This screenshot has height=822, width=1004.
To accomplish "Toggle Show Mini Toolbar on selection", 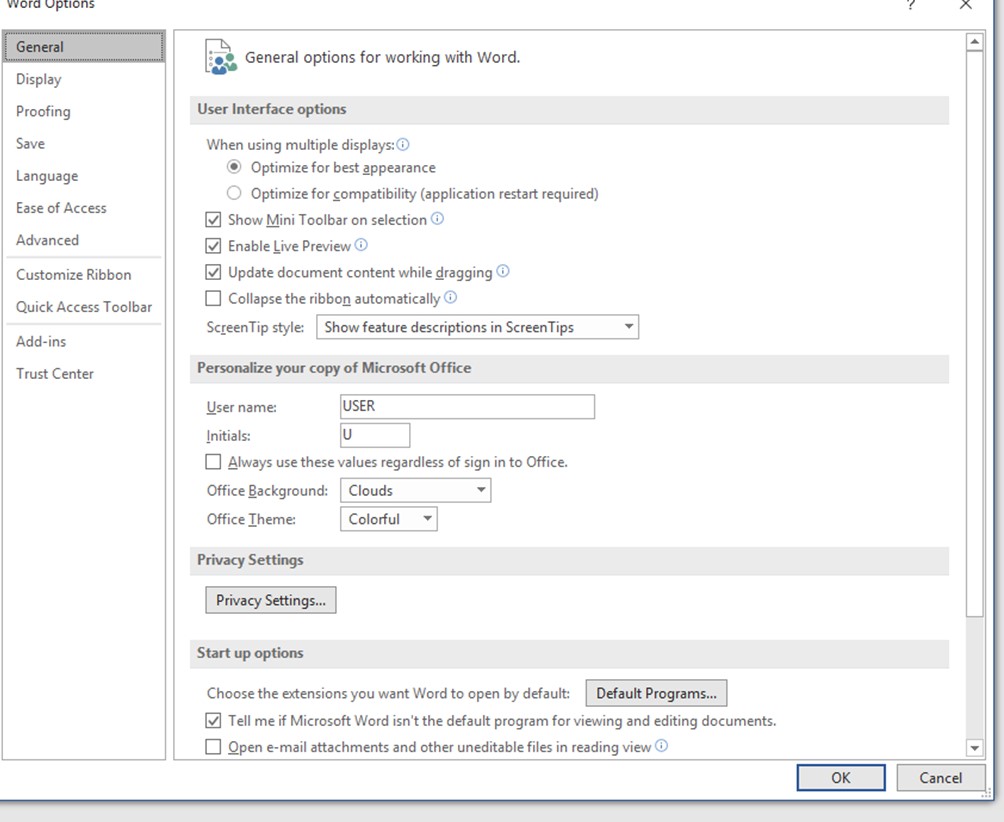I will click(x=213, y=220).
